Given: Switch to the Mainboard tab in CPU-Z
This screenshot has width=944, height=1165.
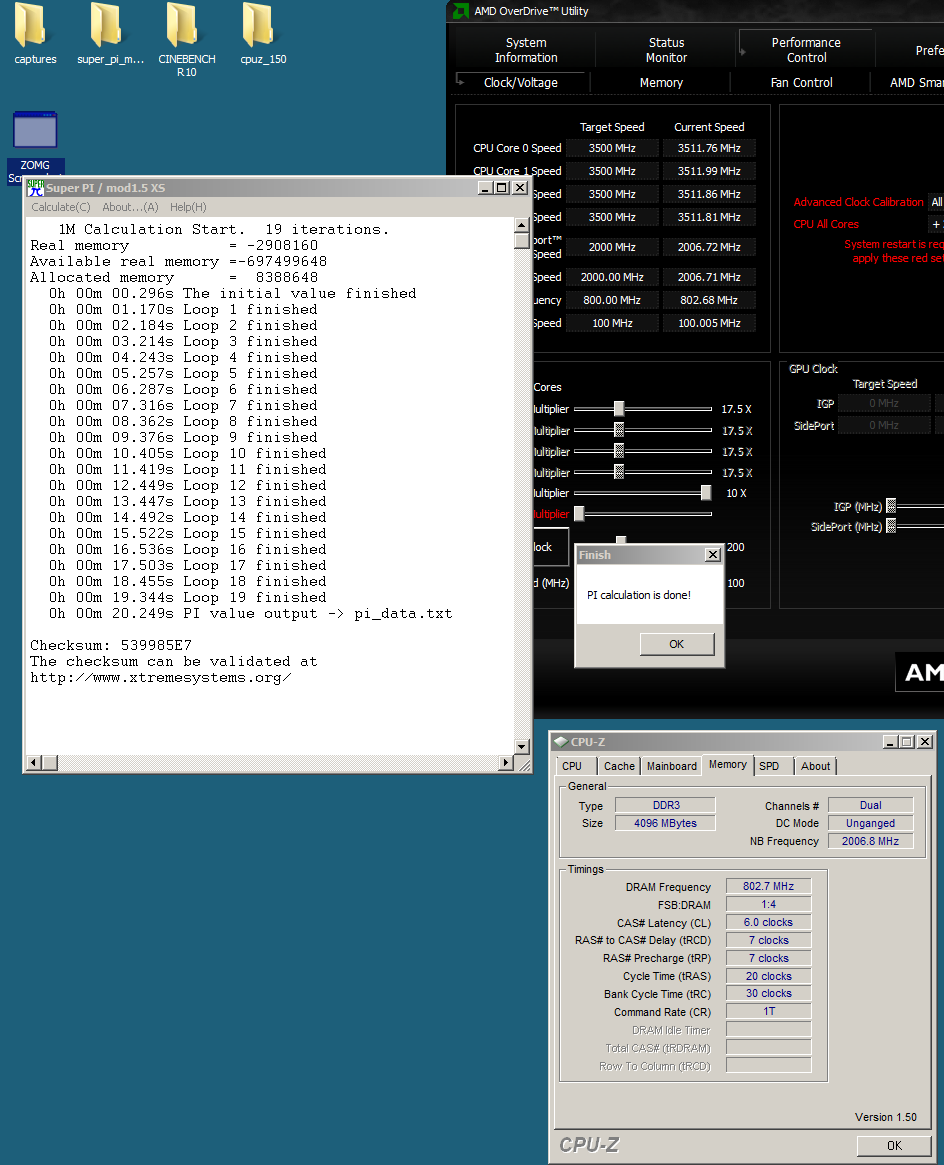Looking at the screenshot, I should (x=671, y=766).
